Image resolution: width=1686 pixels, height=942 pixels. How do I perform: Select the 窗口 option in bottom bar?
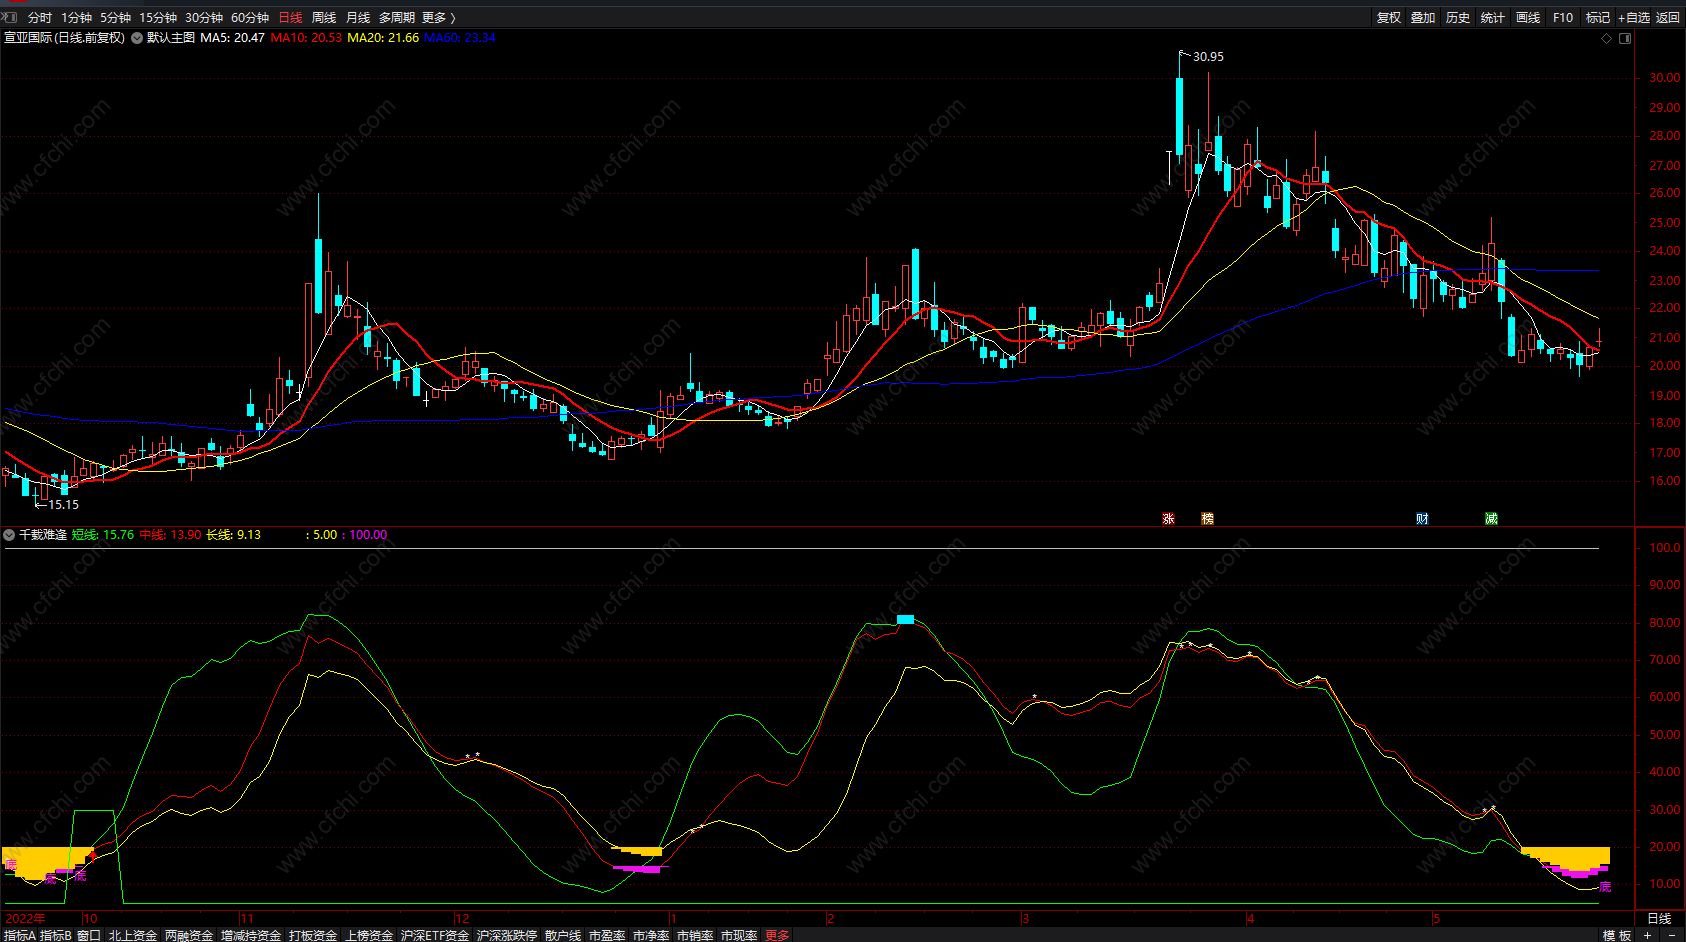pyautogui.click(x=89, y=935)
